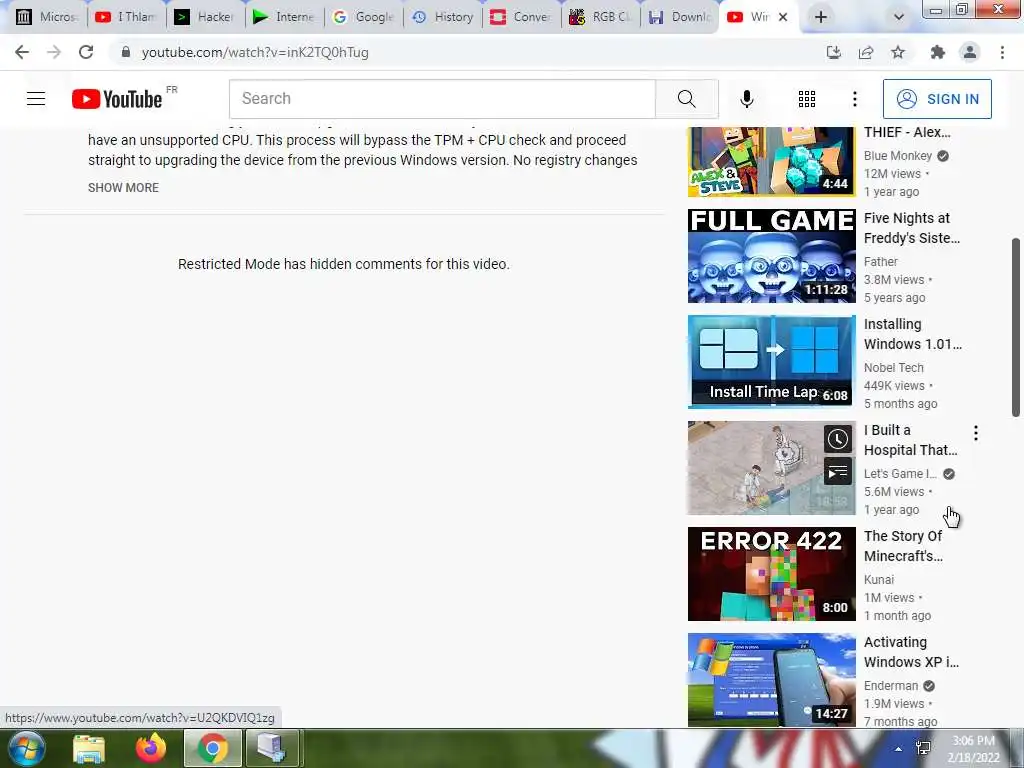Close the current Win… YouTube tab
The width and height of the screenshot is (1024, 768).
point(783,17)
